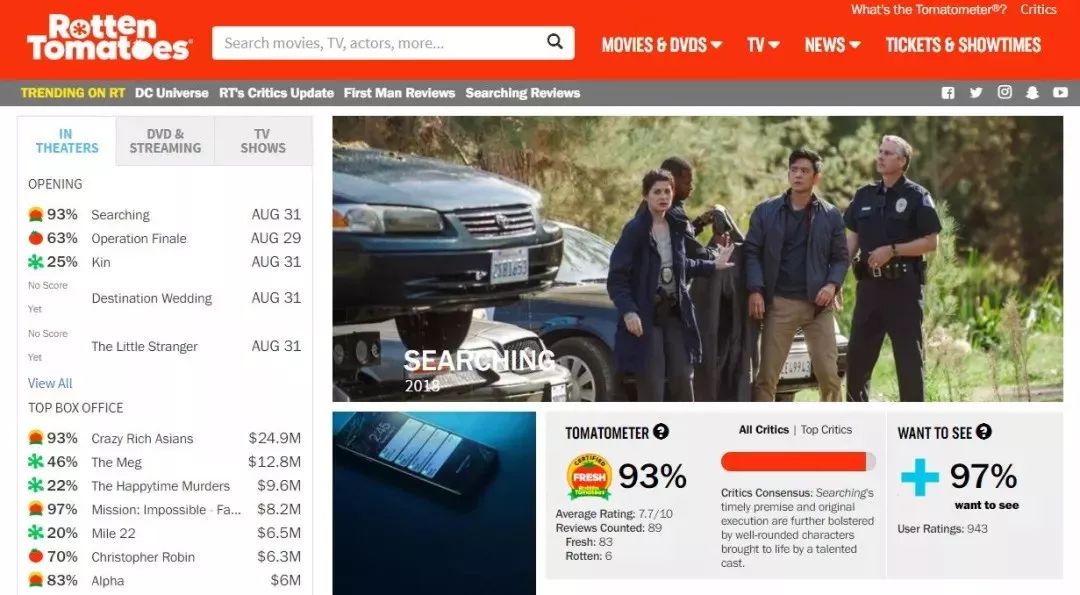Open the Facebook social icon
The width and height of the screenshot is (1080, 595).
click(x=948, y=93)
